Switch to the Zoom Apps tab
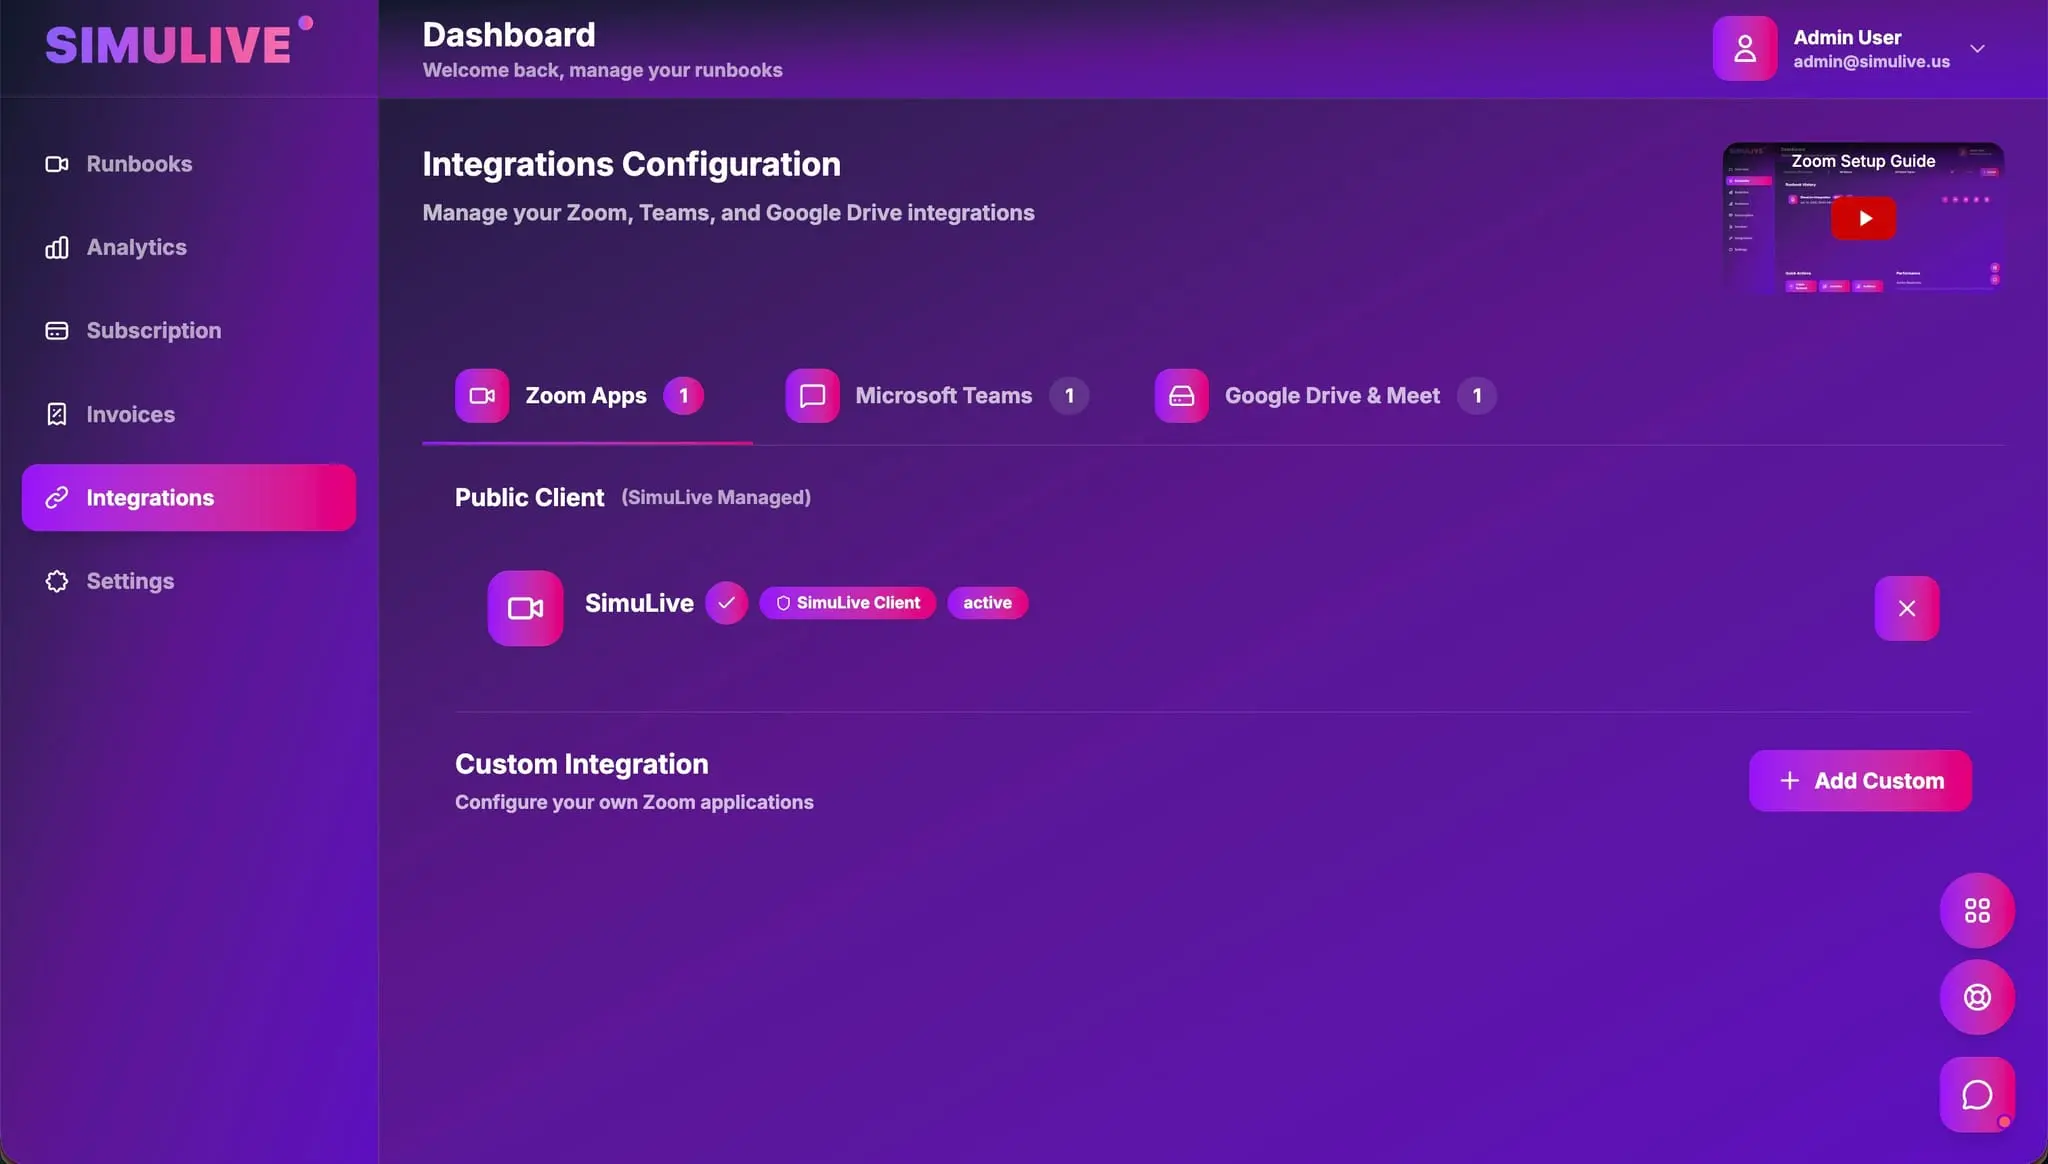The width and height of the screenshot is (2048, 1164). pyautogui.click(x=587, y=396)
